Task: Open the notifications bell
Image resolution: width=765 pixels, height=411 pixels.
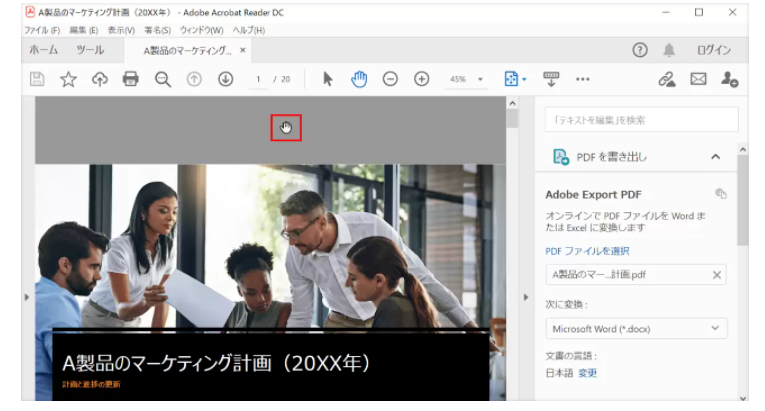Action: pyautogui.click(x=669, y=50)
